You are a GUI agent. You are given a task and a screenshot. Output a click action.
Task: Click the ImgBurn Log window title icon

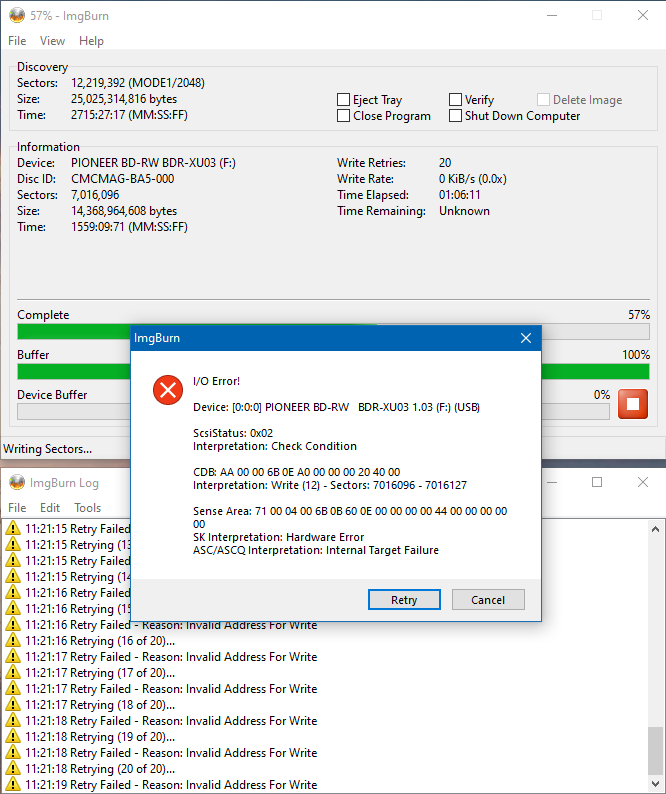click(16, 482)
